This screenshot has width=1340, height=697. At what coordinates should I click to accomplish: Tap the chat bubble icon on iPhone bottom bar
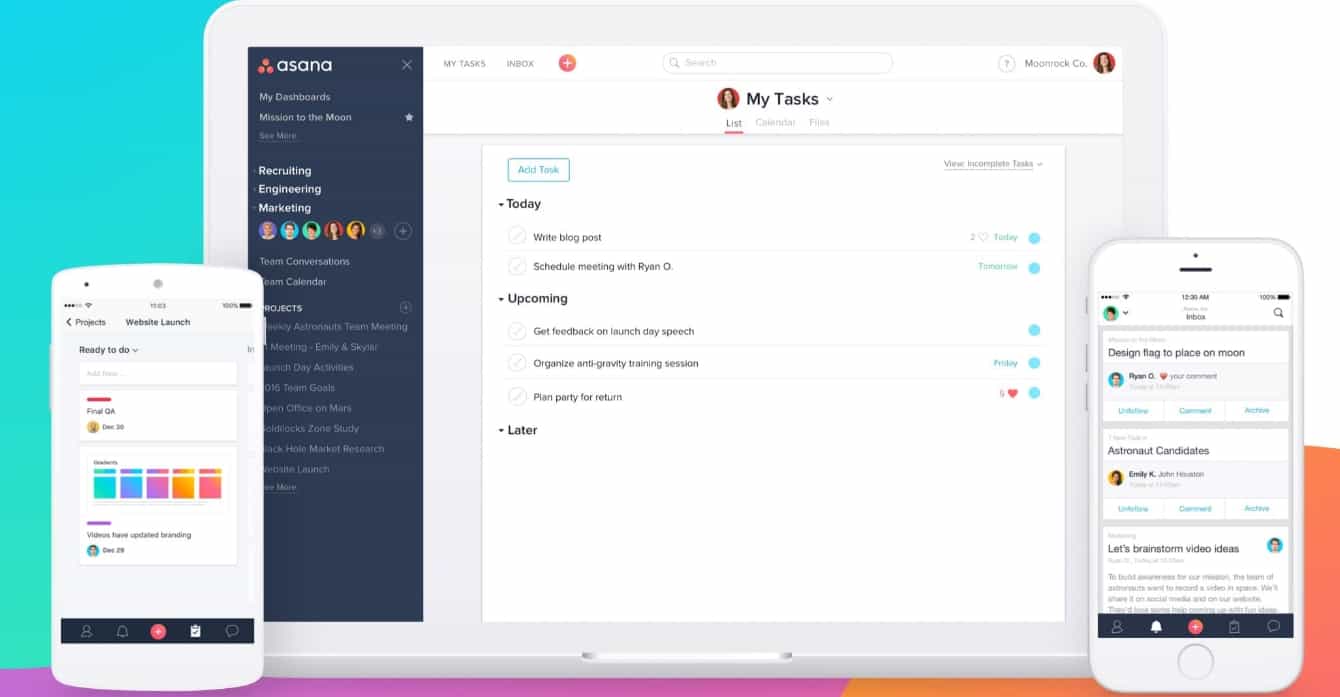[1273, 626]
